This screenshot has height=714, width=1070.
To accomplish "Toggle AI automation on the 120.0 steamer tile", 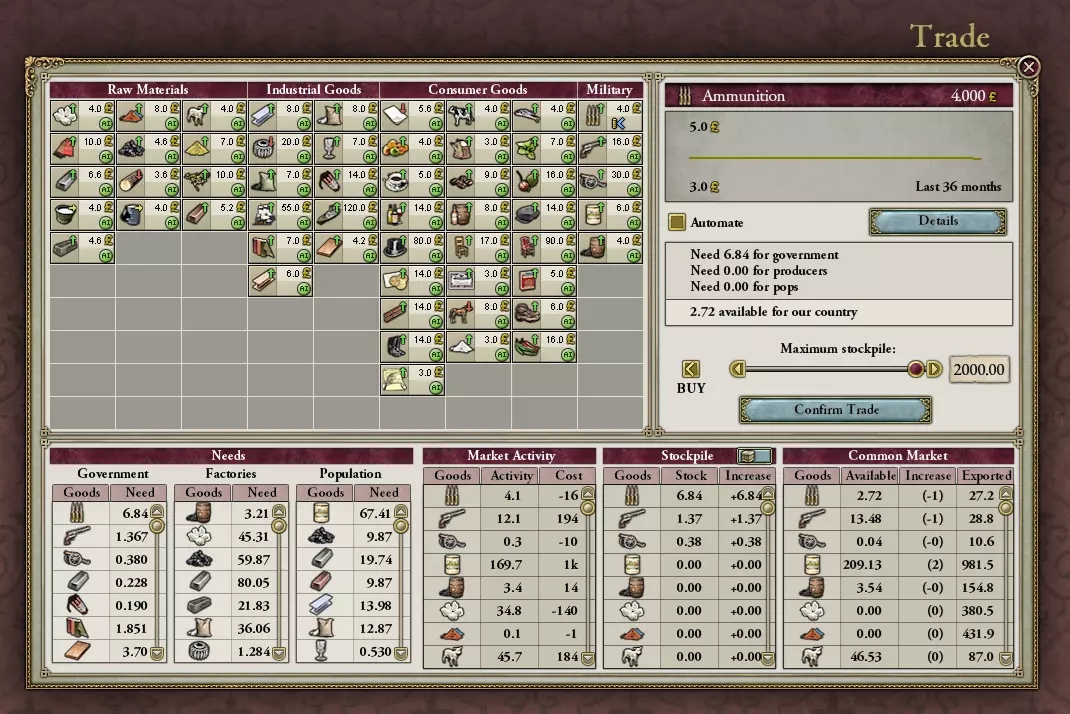I will [x=371, y=222].
